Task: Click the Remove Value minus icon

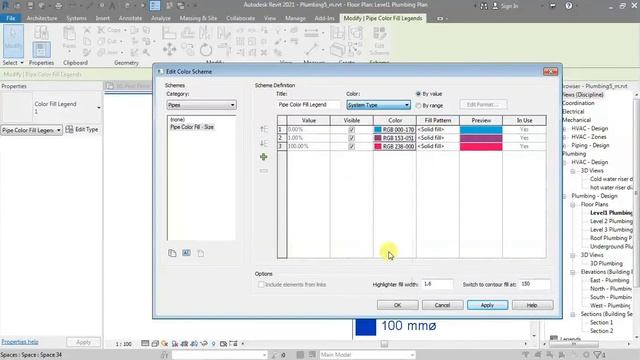Action: 264,171
